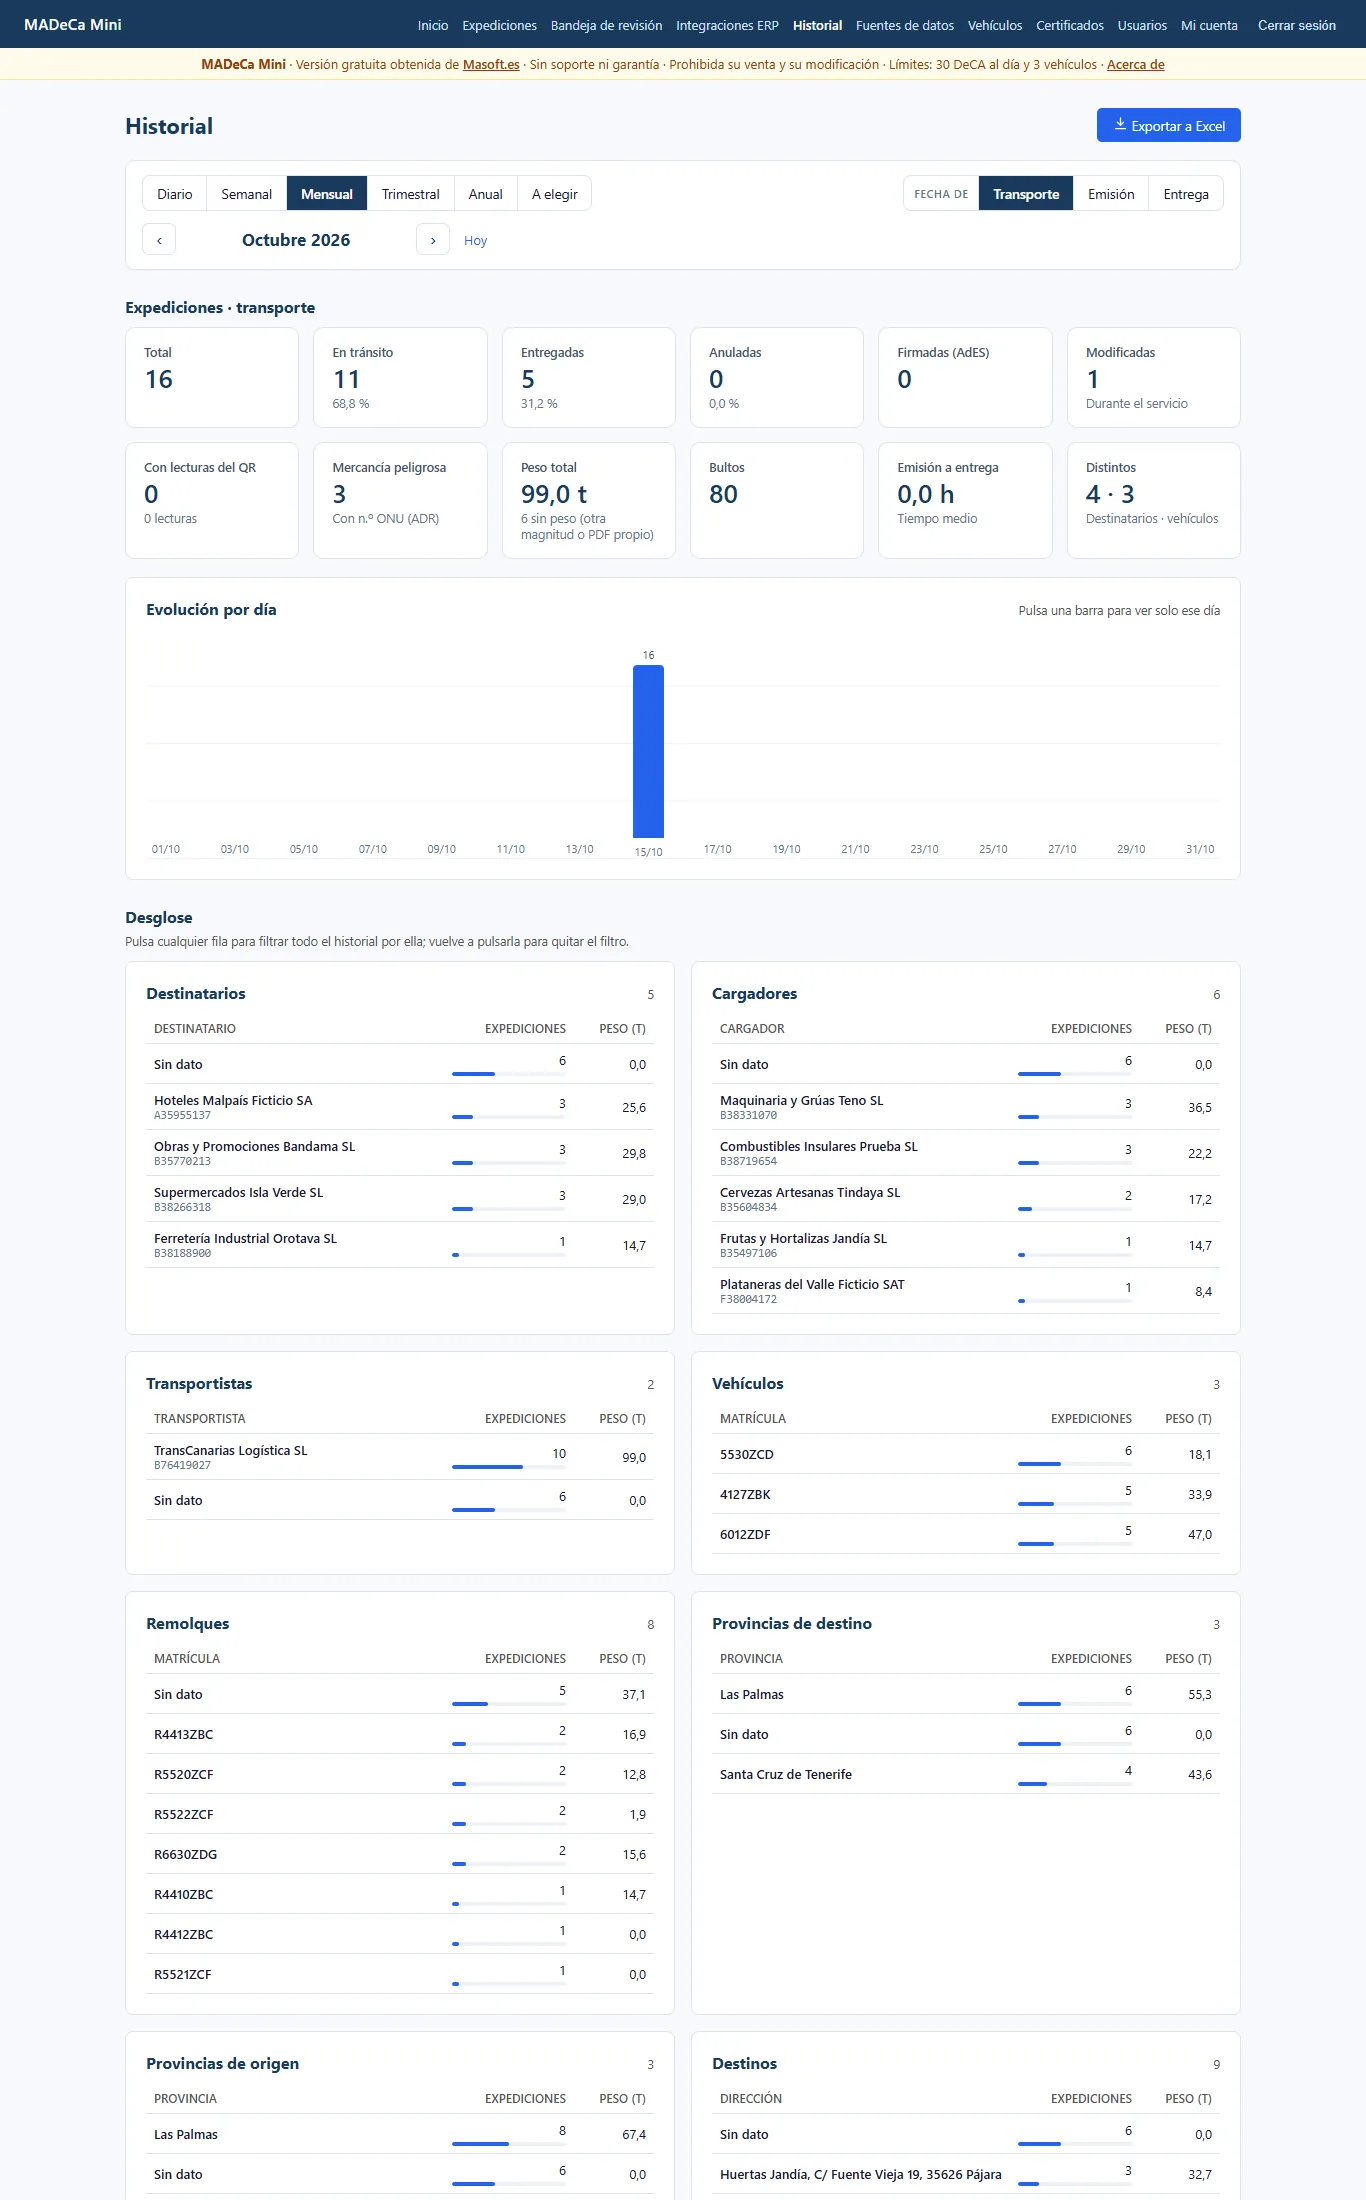Follow the Masoft.es link in the banner

coord(491,65)
